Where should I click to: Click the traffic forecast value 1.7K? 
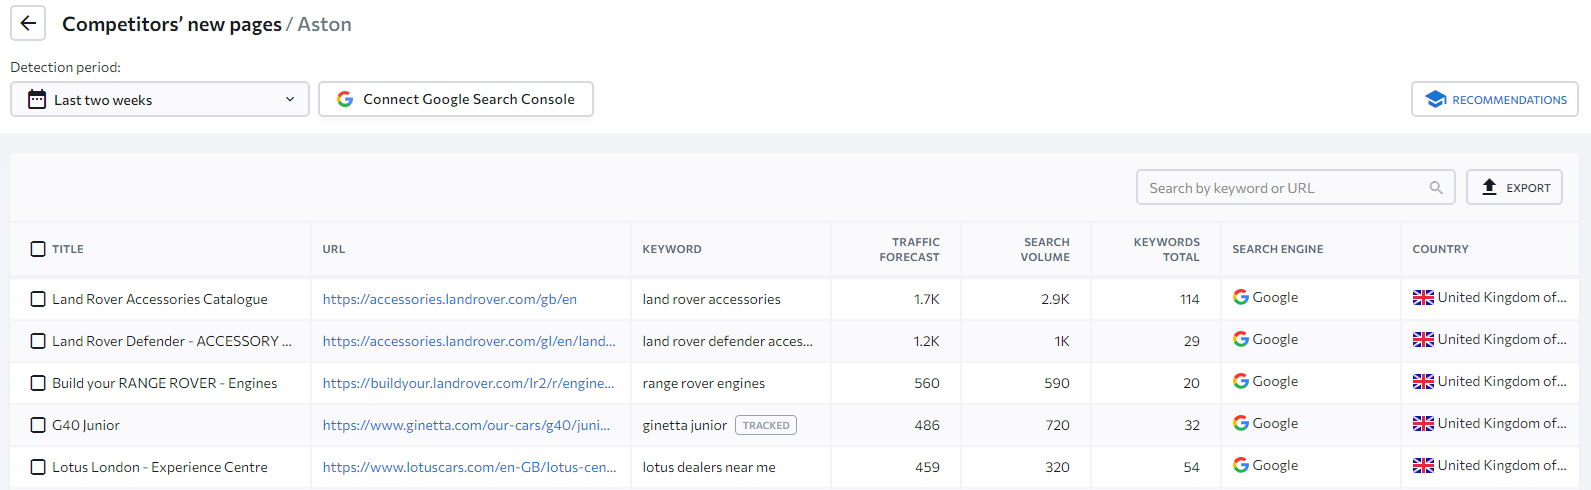(x=927, y=299)
